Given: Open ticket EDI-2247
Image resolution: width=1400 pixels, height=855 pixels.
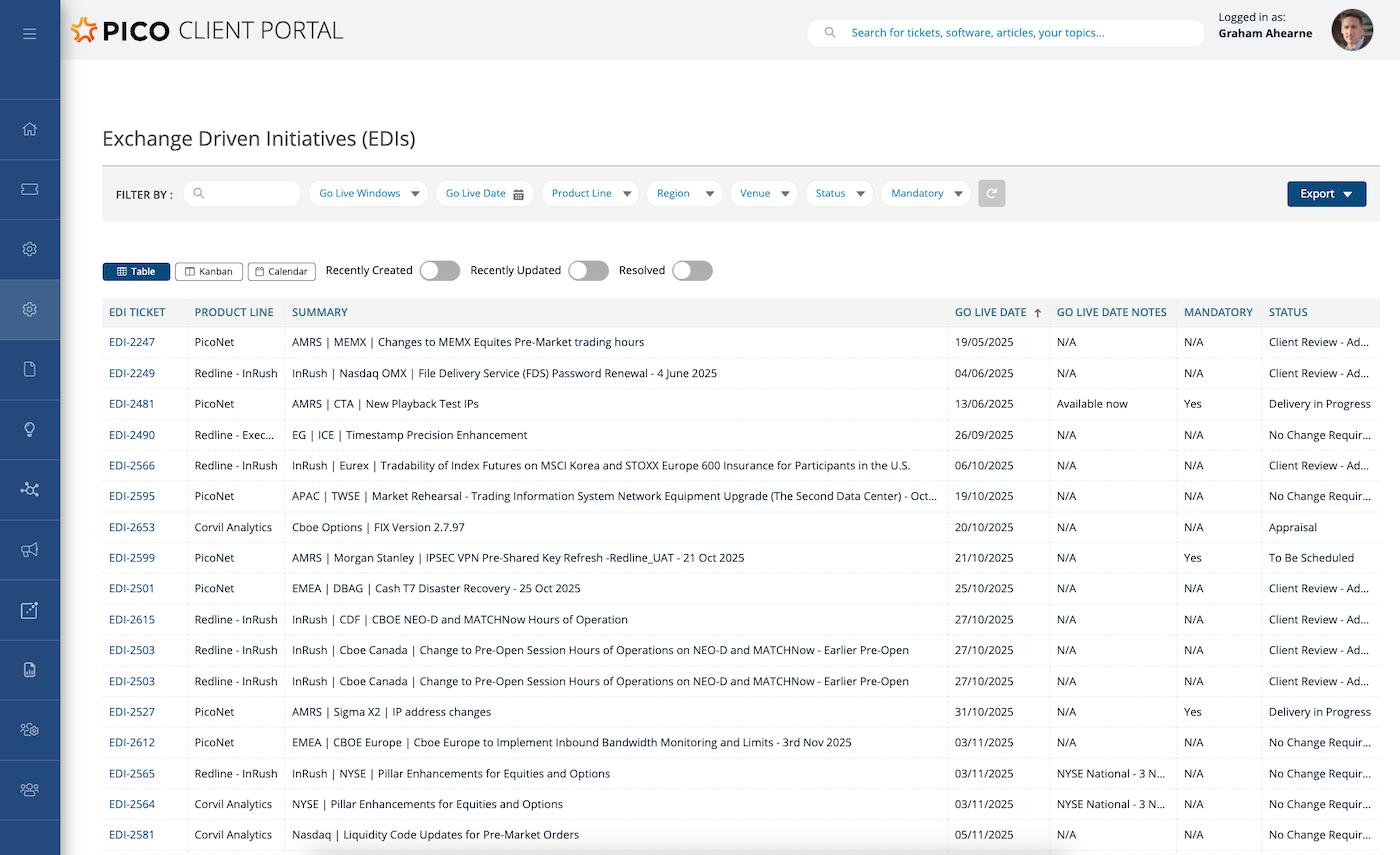Looking at the screenshot, I should point(131,342).
